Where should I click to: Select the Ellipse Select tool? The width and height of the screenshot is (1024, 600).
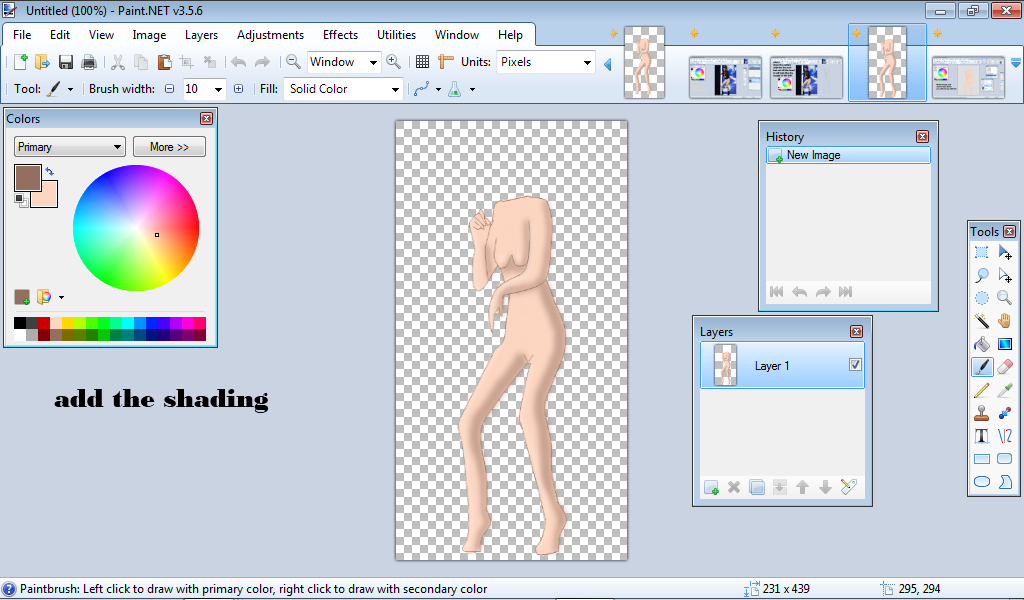982,298
